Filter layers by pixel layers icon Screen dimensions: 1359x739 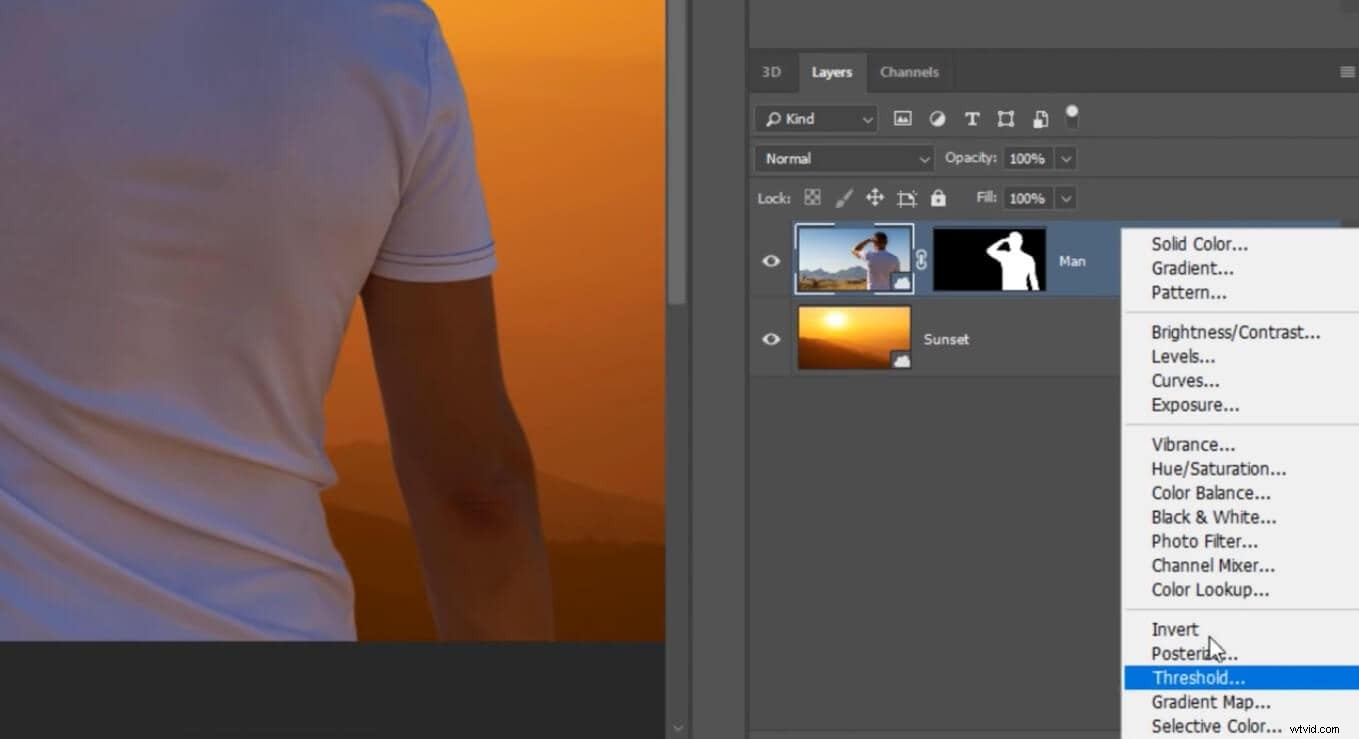click(902, 118)
